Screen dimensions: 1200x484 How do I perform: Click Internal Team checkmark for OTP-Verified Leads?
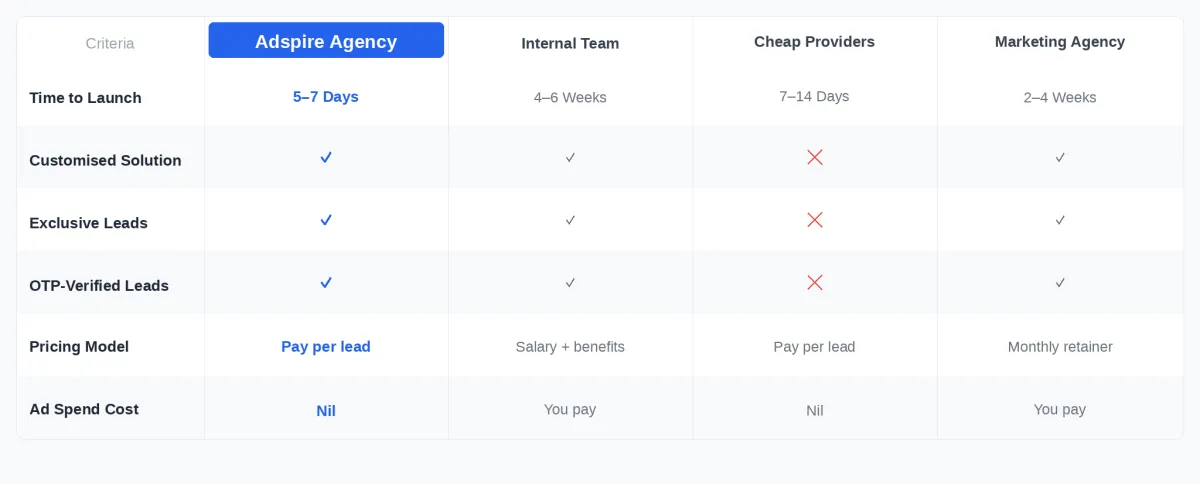[570, 283]
